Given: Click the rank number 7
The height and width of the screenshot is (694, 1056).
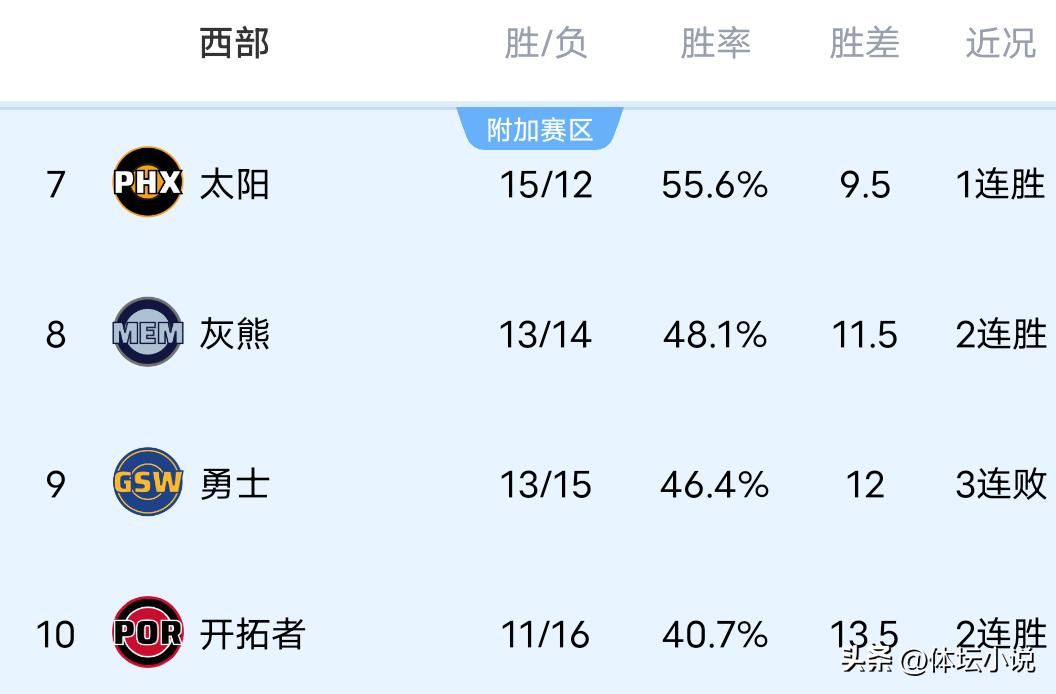Looking at the screenshot, I should point(56,185).
